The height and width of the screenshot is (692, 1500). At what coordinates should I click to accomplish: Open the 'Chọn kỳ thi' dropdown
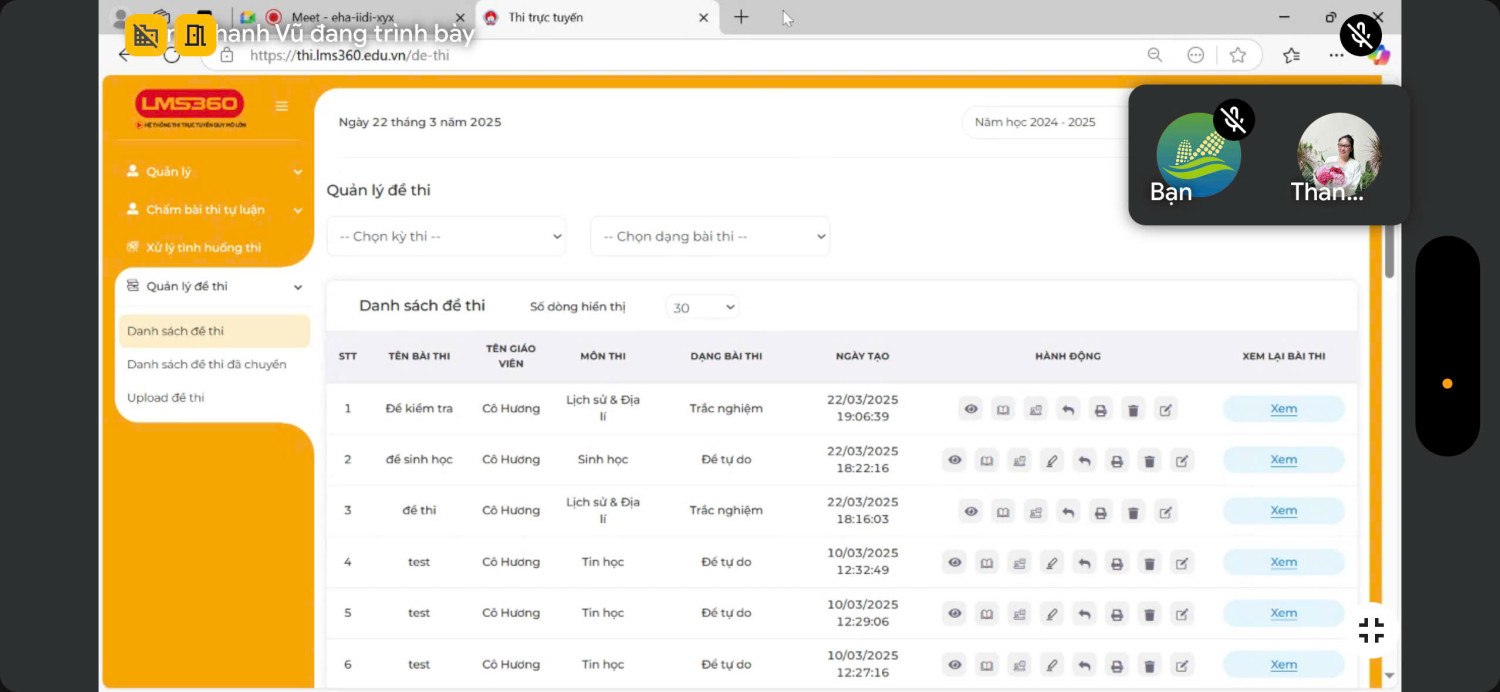[x=446, y=237]
